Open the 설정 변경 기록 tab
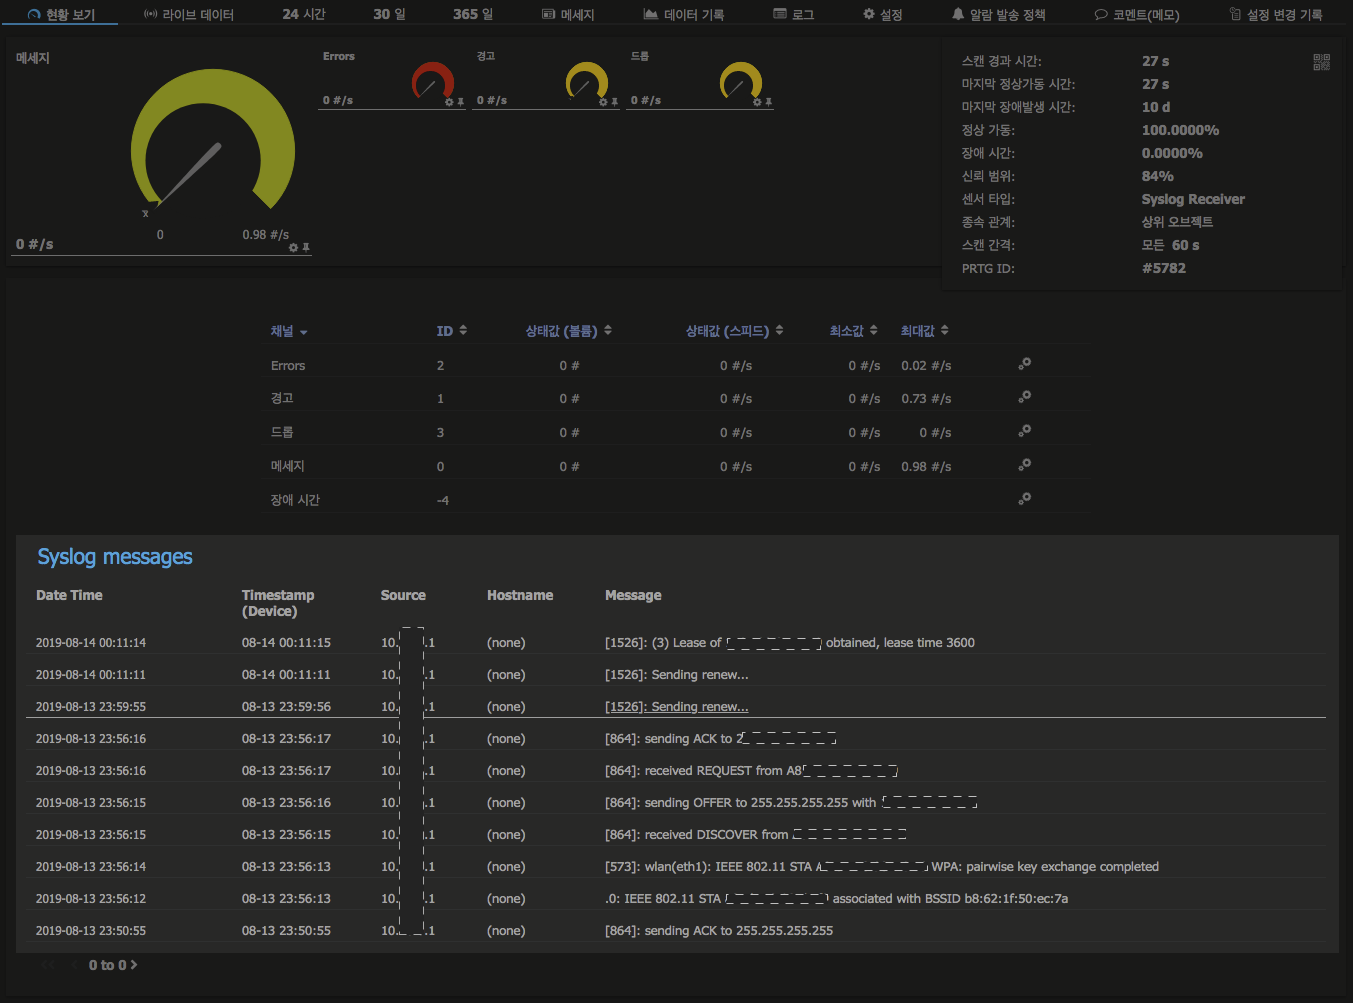Image resolution: width=1353 pixels, height=1003 pixels. [x=1276, y=14]
